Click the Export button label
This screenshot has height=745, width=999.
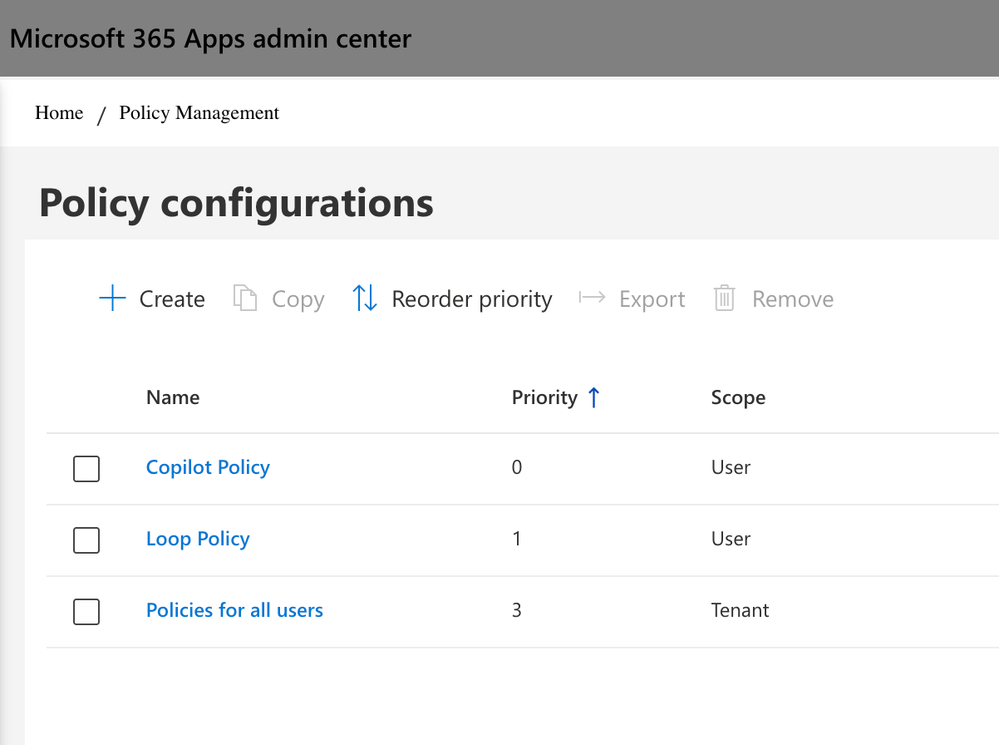(652, 300)
